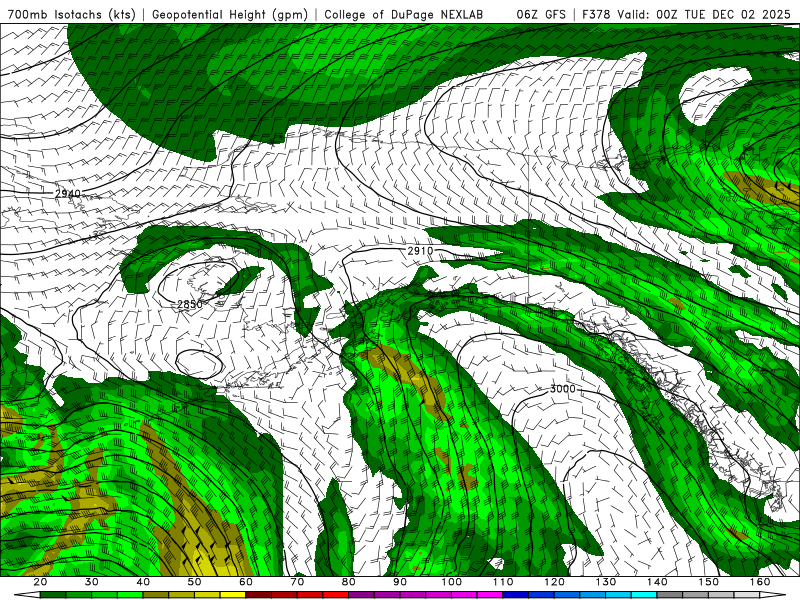Click the bright yellow swatch before the 60 mark
Screen dimensions: 800x600
233,595
